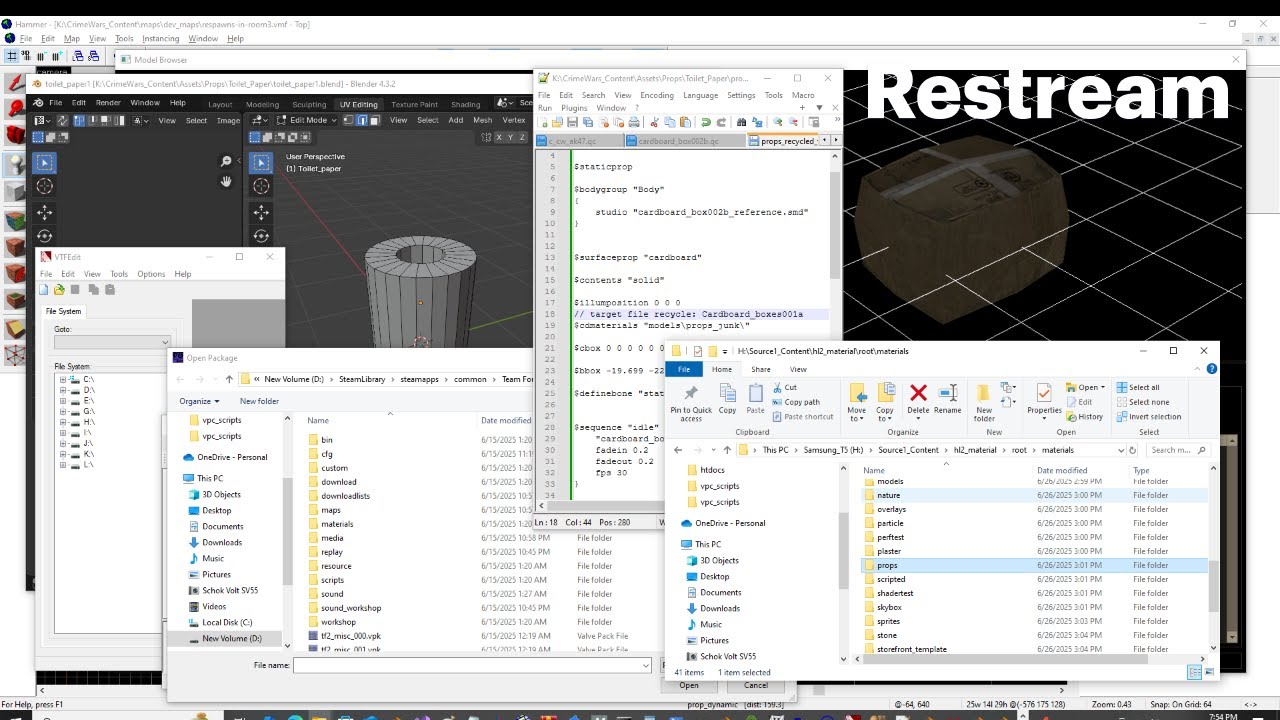Expand the C:\ drive in VTFEdit's file tree
1280x720 pixels.
click(x=63, y=380)
